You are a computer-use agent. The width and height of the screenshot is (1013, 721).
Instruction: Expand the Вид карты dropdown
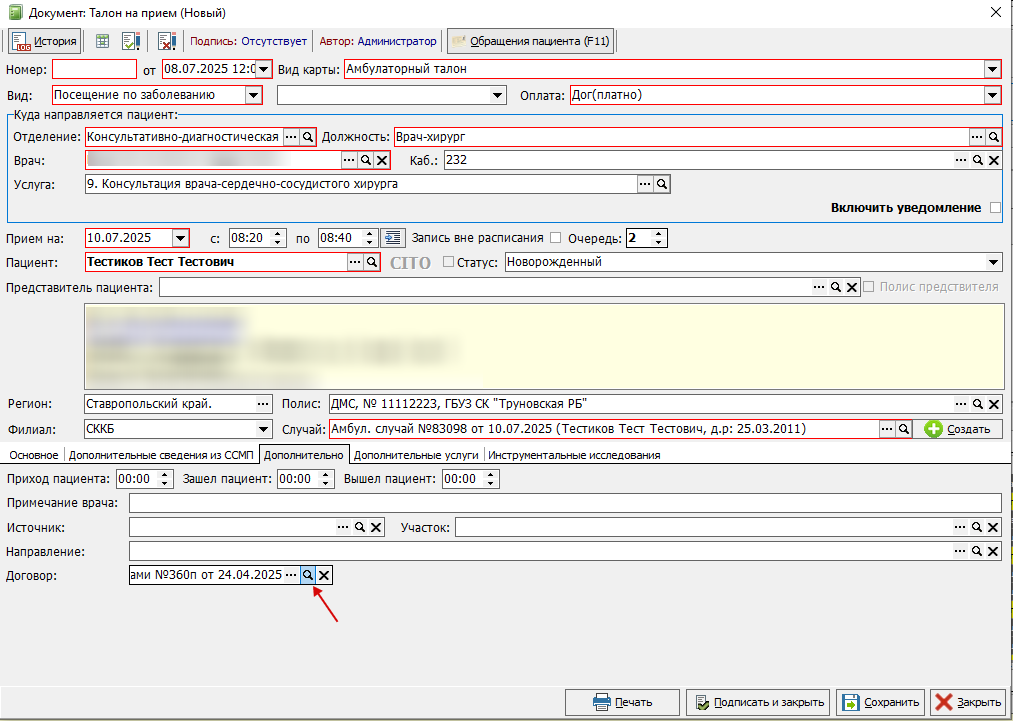click(x=992, y=69)
